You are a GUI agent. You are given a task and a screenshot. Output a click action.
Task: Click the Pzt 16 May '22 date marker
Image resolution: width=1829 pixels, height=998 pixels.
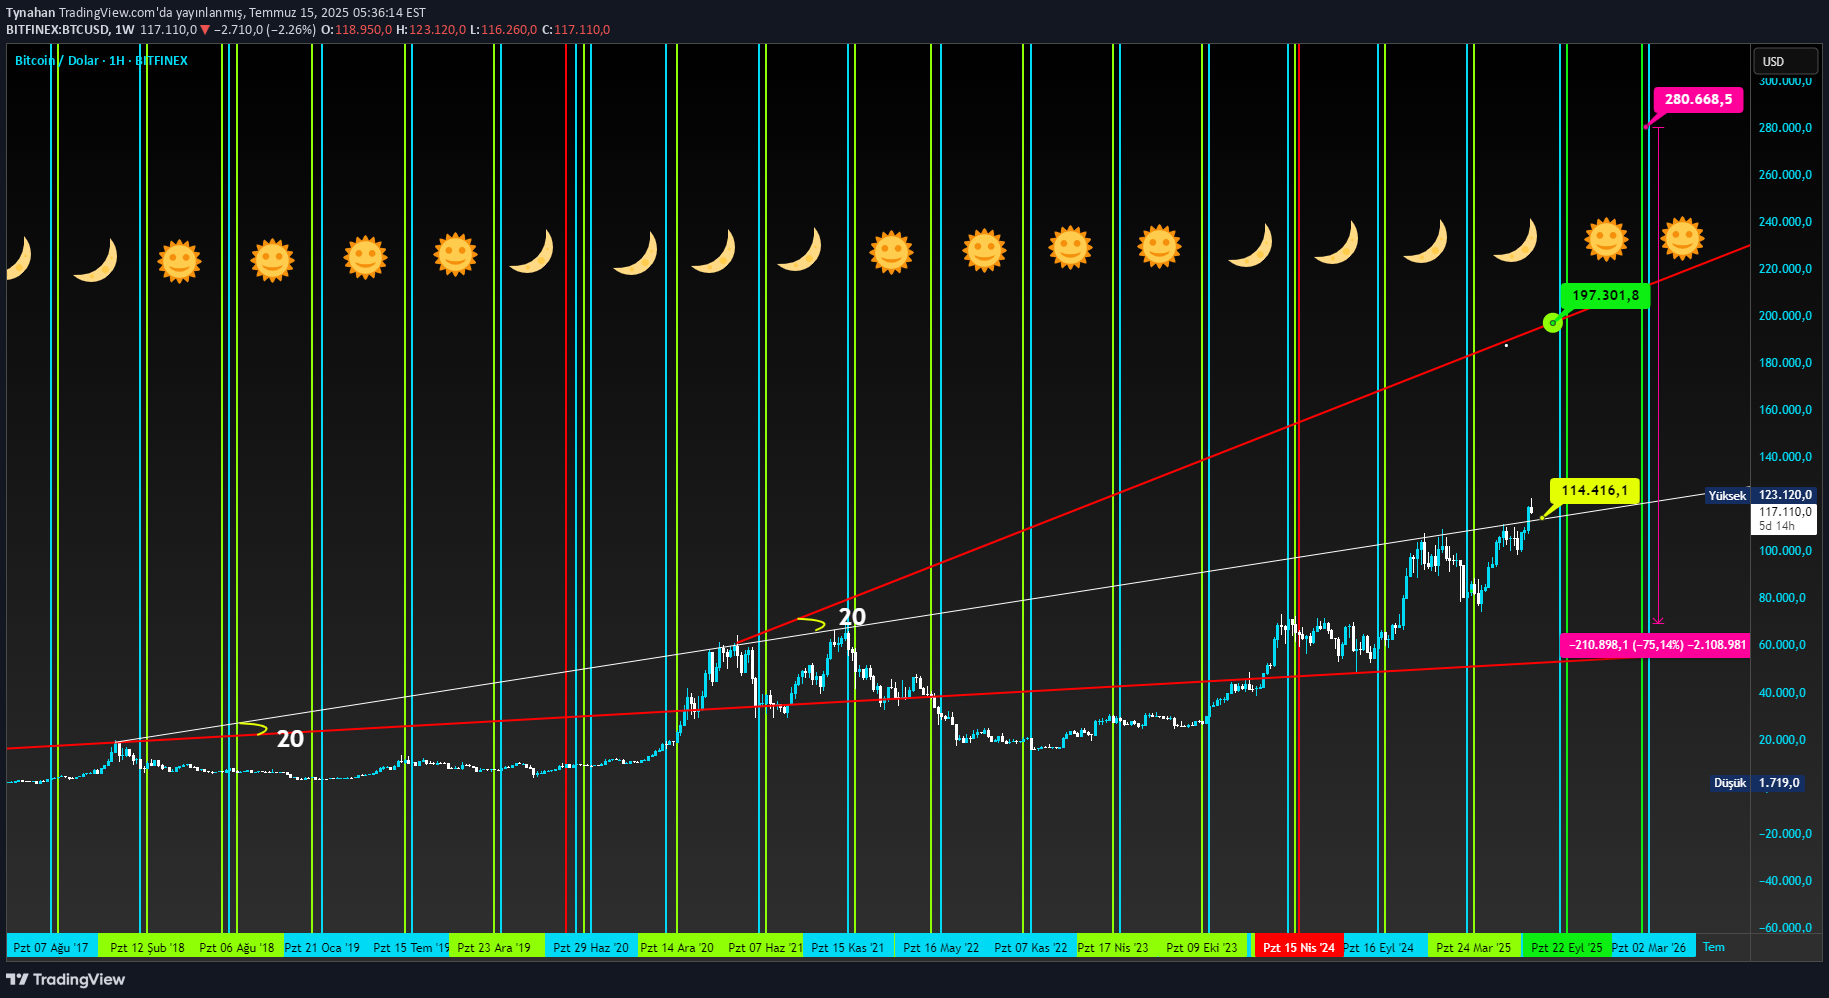(x=941, y=947)
